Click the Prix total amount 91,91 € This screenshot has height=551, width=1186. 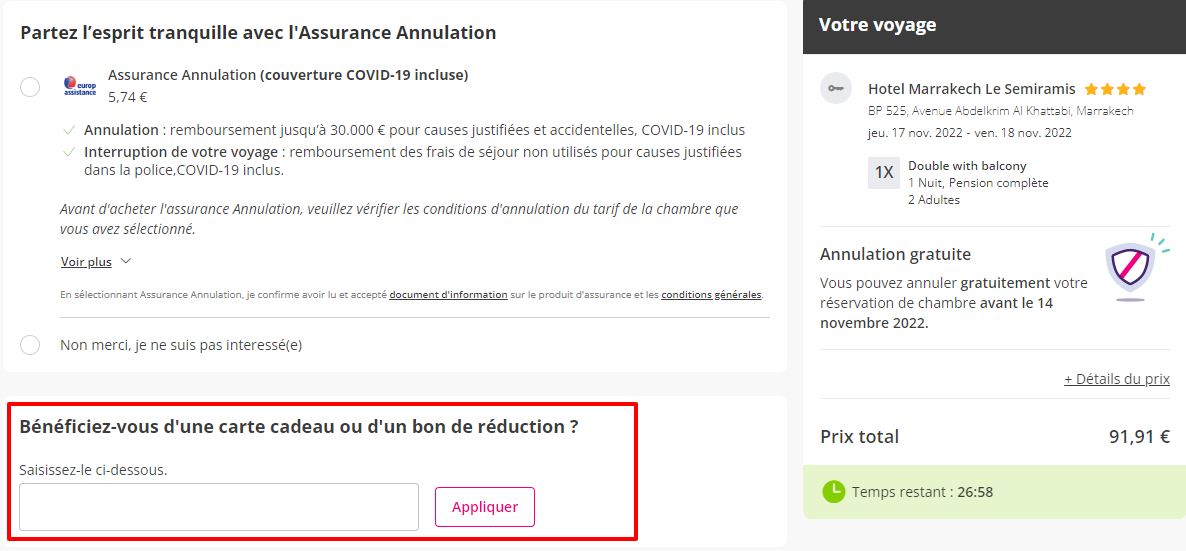[1139, 437]
